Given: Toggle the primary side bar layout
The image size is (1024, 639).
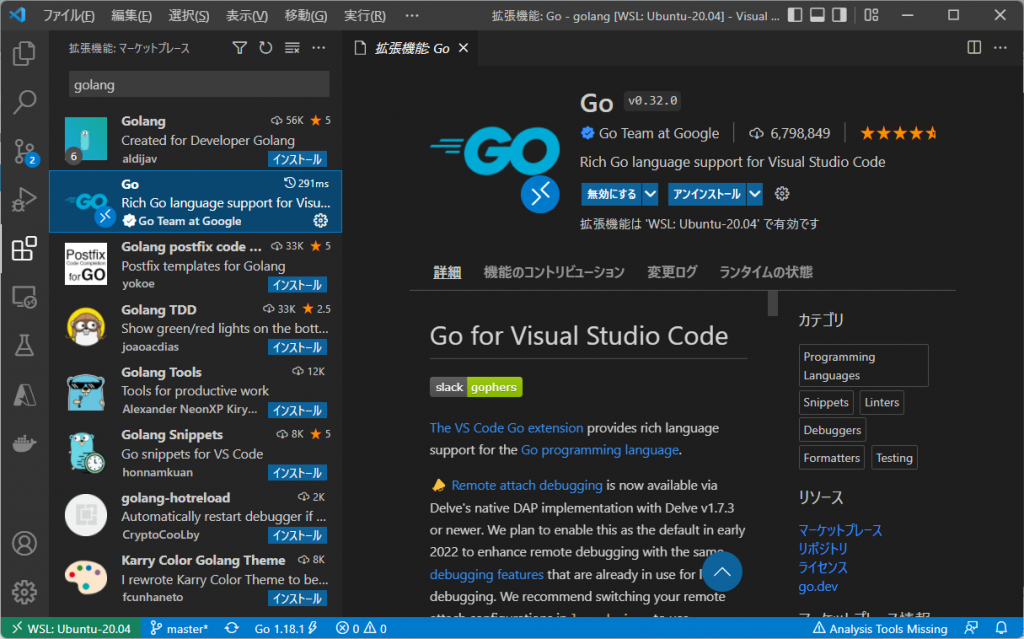Looking at the screenshot, I should click(795, 15).
